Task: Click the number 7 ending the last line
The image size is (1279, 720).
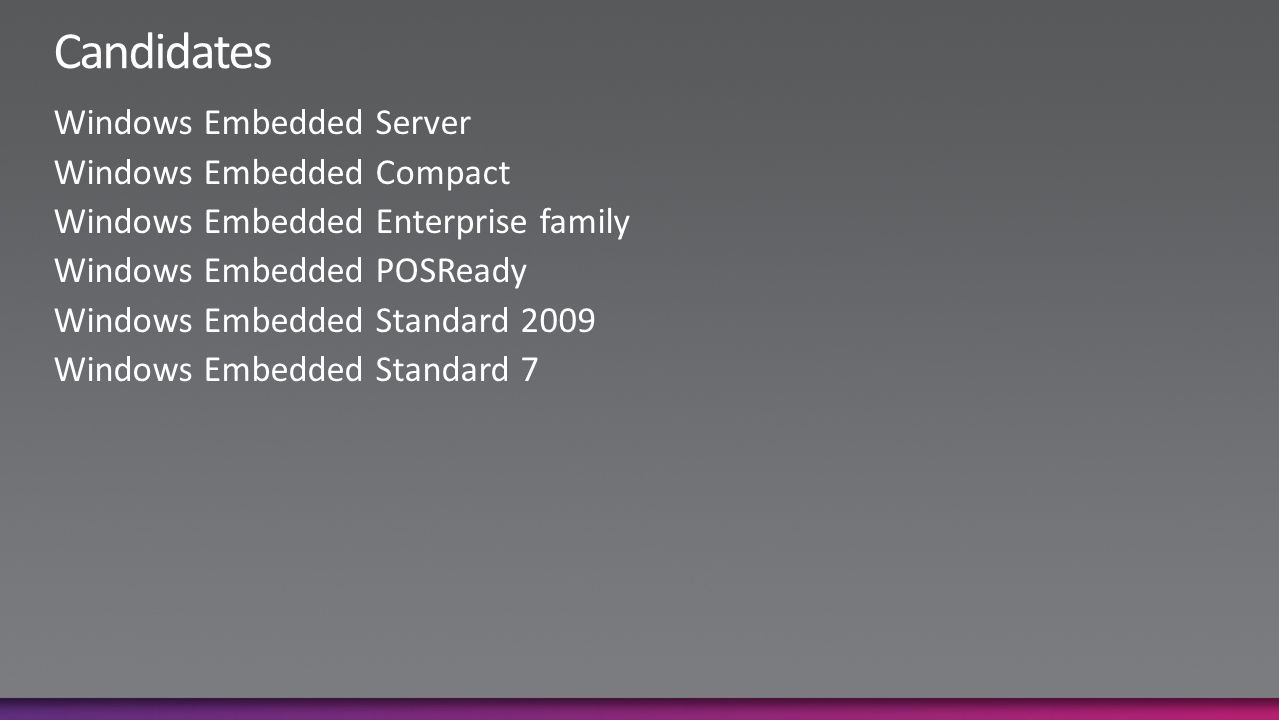Action: [x=529, y=371]
